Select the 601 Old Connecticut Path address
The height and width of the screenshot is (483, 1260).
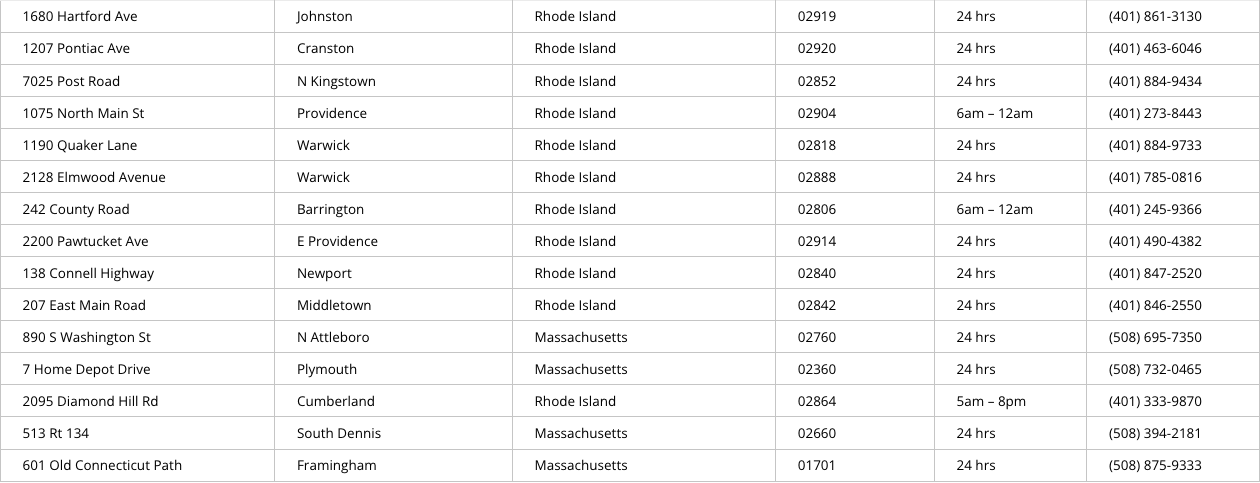[x=102, y=465]
